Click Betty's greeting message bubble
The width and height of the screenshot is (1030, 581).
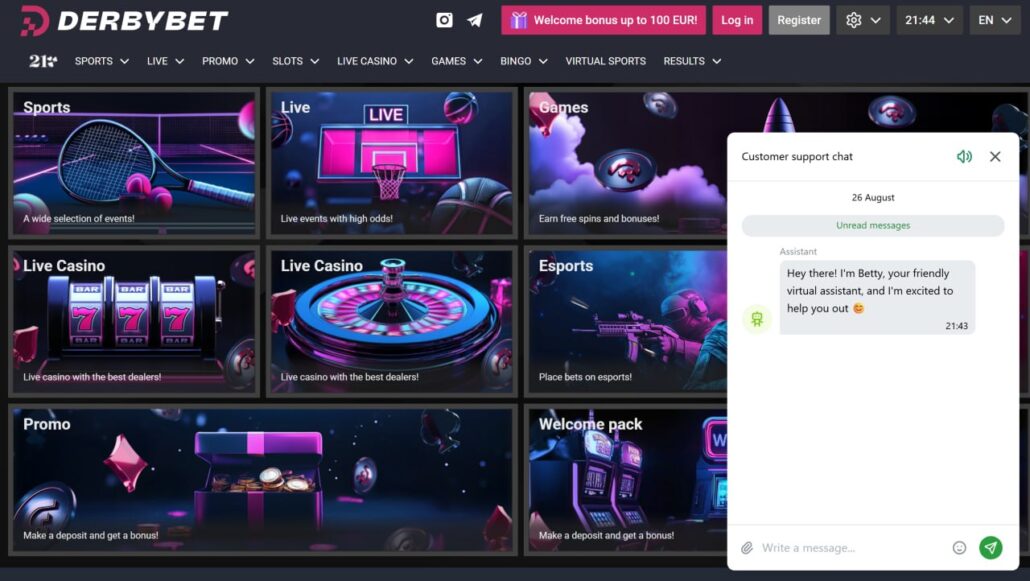click(877, 298)
